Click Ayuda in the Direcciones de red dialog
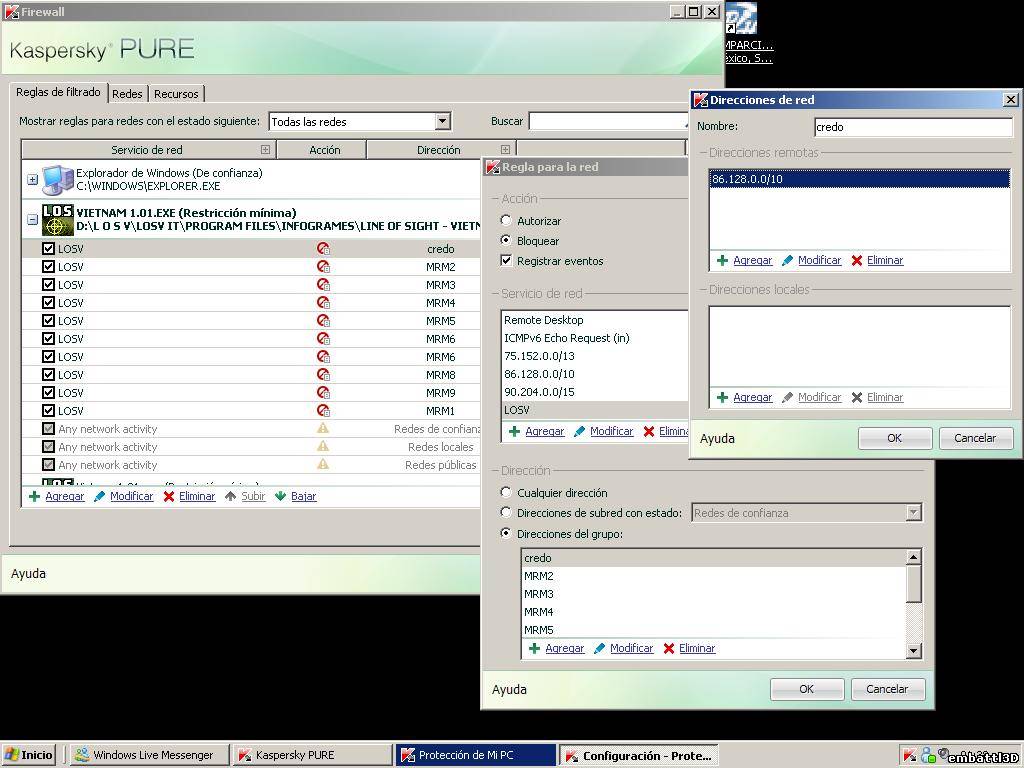Image resolution: width=1024 pixels, height=768 pixels. (x=717, y=438)
